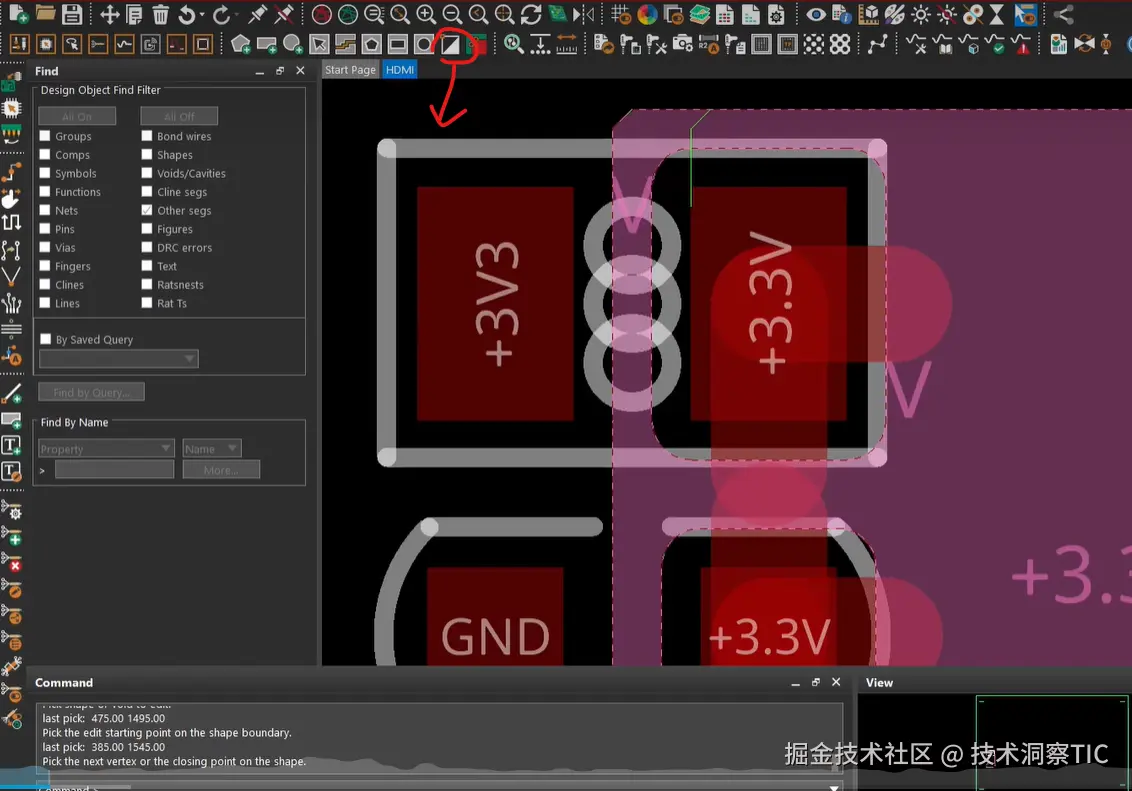The image size is (1132, 791).
Task: Click the eye visibility icon
Action: [x=816, y=14]
